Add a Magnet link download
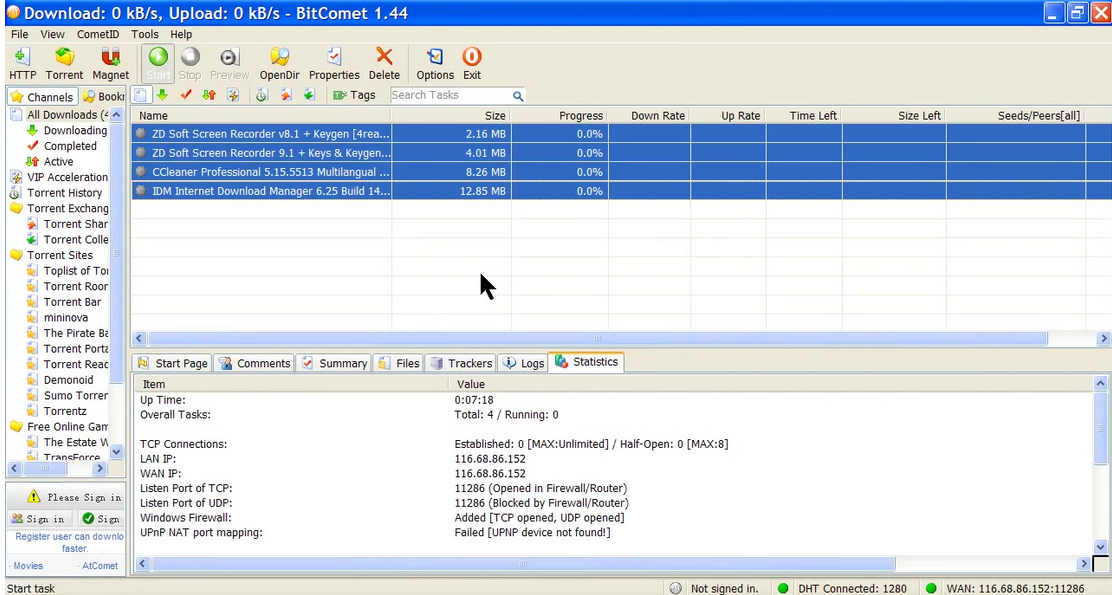The height and width of the screenshot is (595, 1112). click(x=110, y=64)
